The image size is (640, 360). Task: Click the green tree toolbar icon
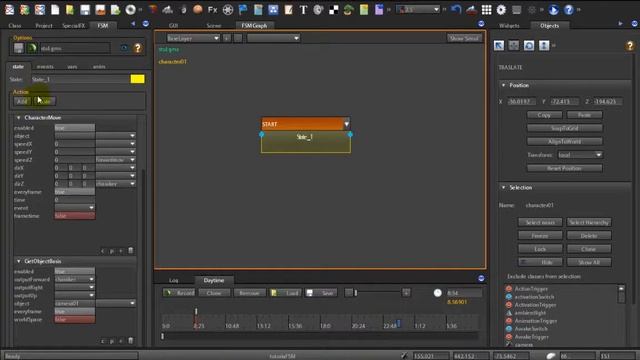348,9
